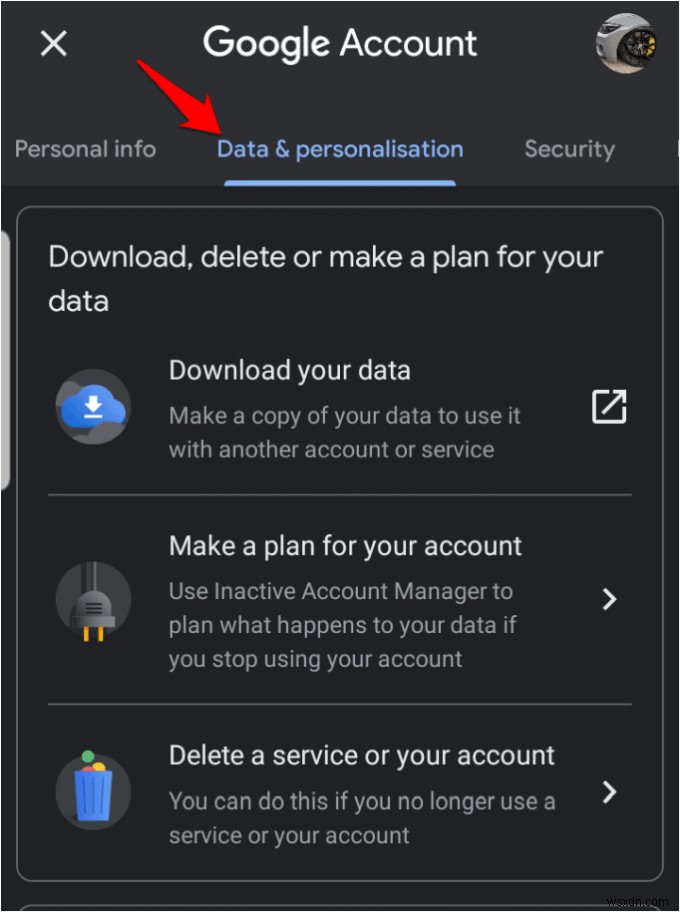Screen dimensions: 680x912
Task: Switch to the Personal info tab
Action: 85,149
